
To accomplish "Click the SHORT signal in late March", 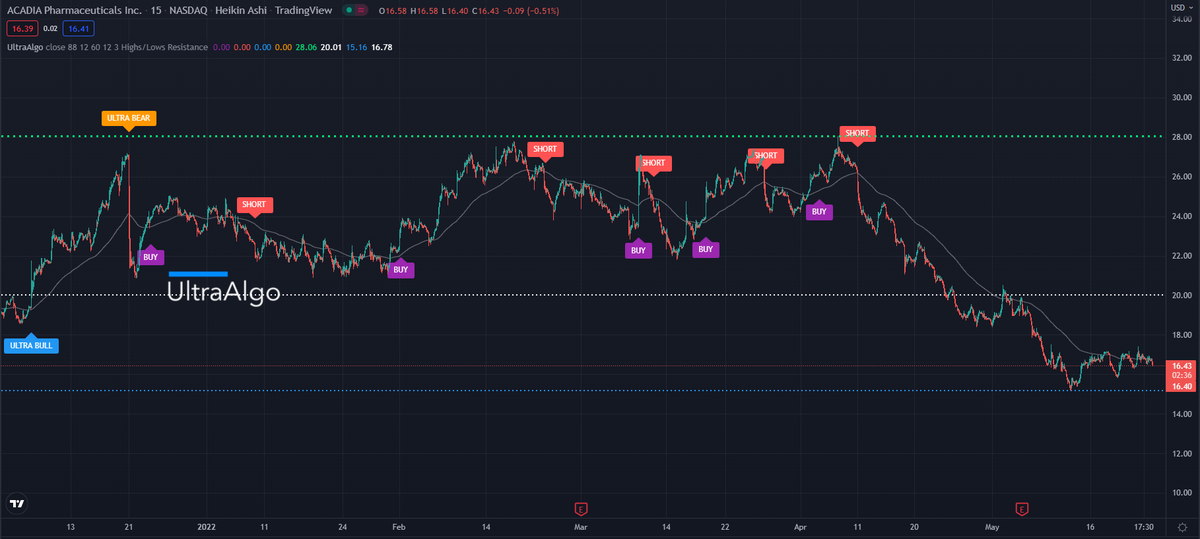I will pos(766,156).
